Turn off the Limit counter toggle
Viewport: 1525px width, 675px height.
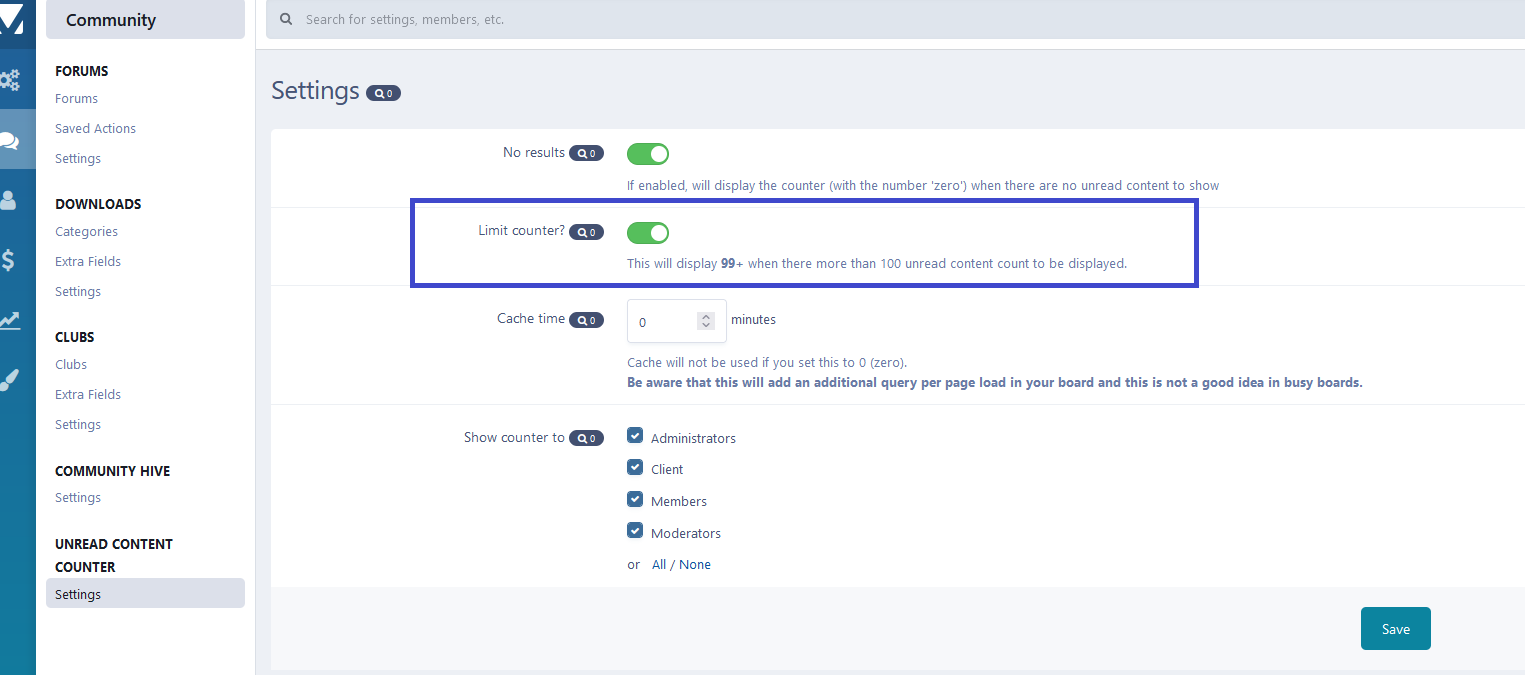[x=648, y=233]
